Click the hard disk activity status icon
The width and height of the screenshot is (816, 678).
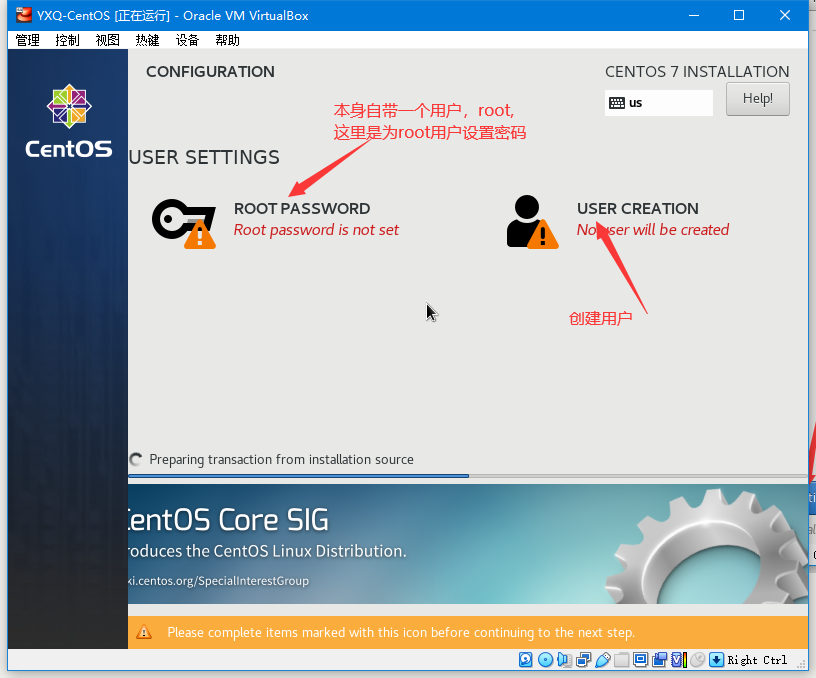coord(525,660)
